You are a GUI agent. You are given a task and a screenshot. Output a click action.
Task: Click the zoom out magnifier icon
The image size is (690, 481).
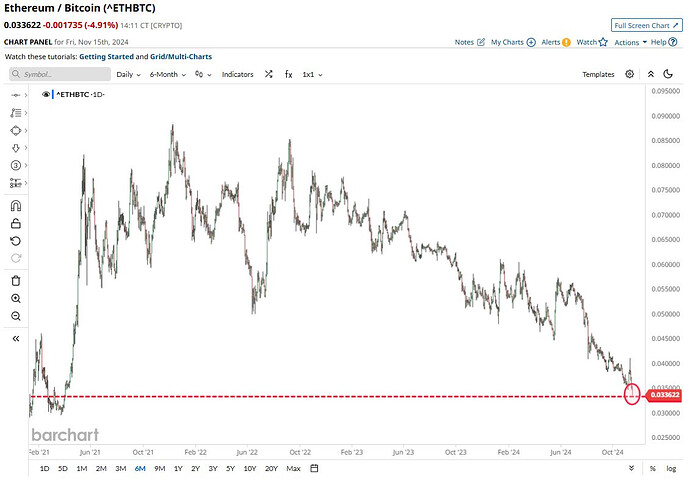click(x=15, y=316)
